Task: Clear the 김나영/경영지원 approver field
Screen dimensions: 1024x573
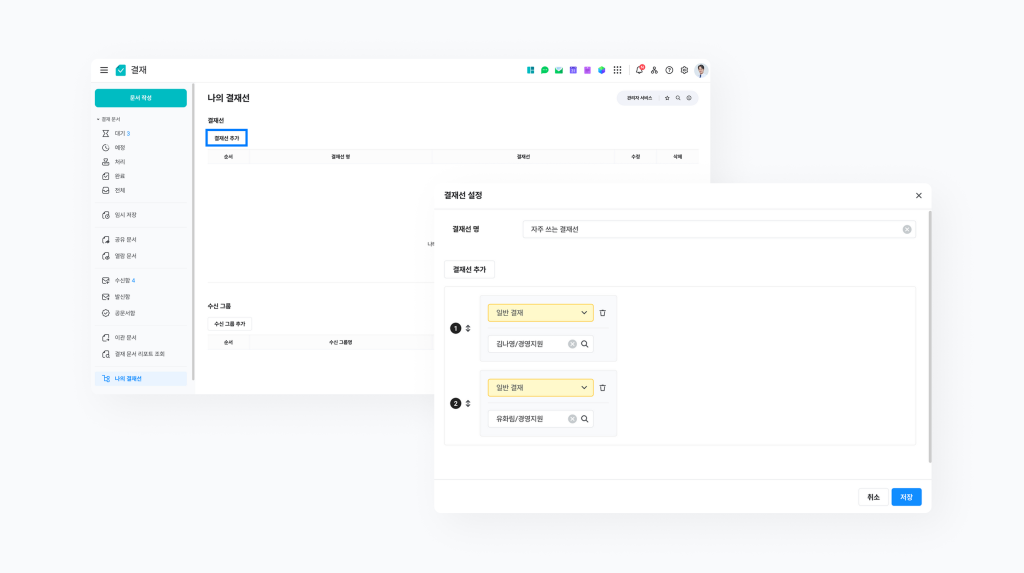Action: pos(572,344)
